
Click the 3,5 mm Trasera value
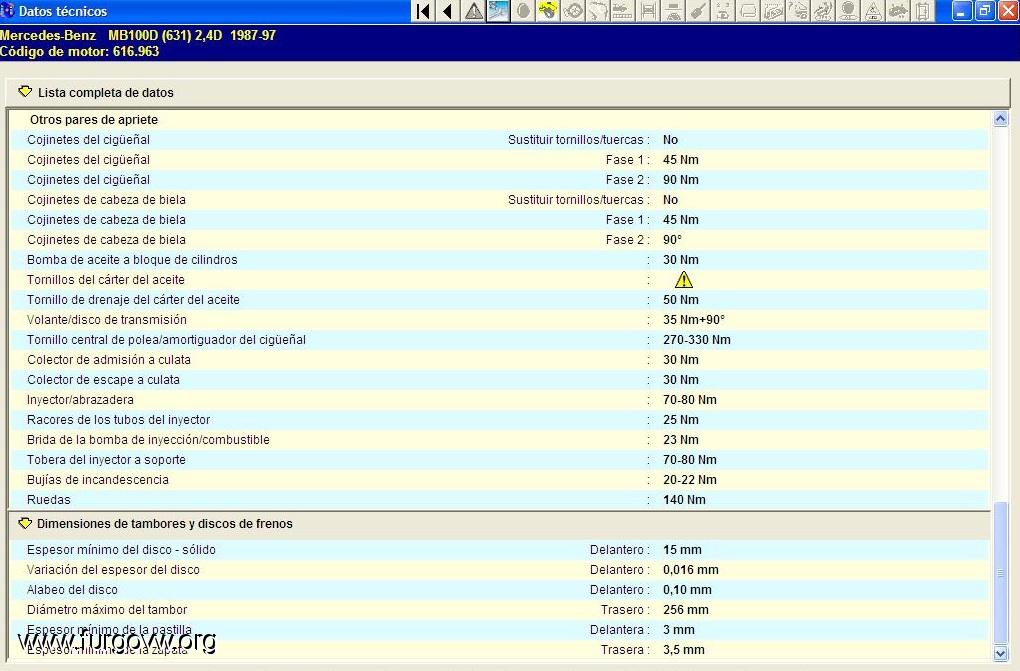point(684,650)
